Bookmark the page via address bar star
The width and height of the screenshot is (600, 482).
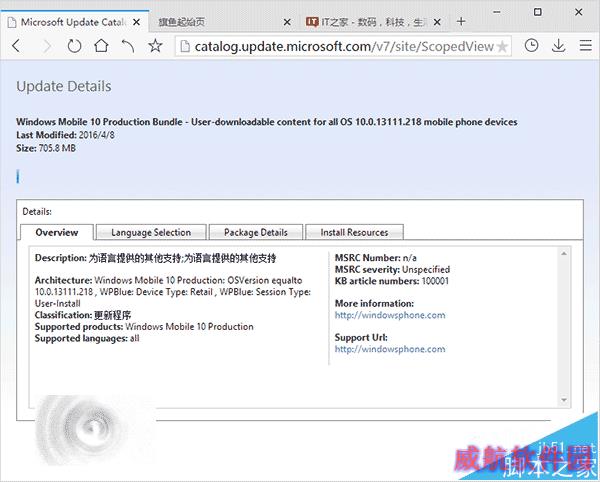coord(502,47)
